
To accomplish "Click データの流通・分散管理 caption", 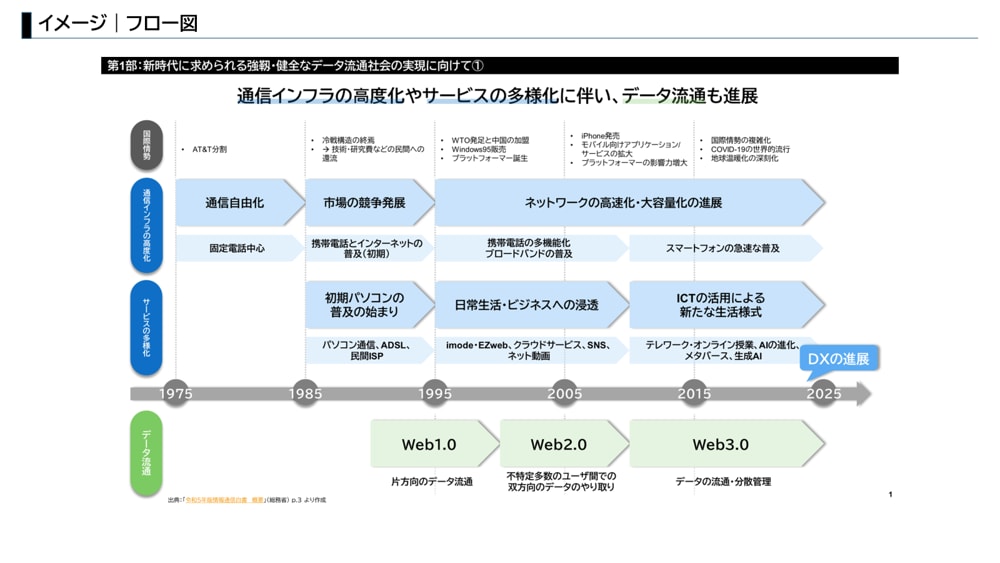I will point(723,482).
